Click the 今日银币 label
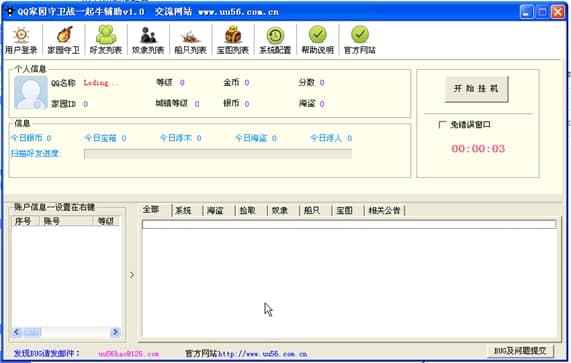Viewport: 571px width, 363px height. click(27, 138)
